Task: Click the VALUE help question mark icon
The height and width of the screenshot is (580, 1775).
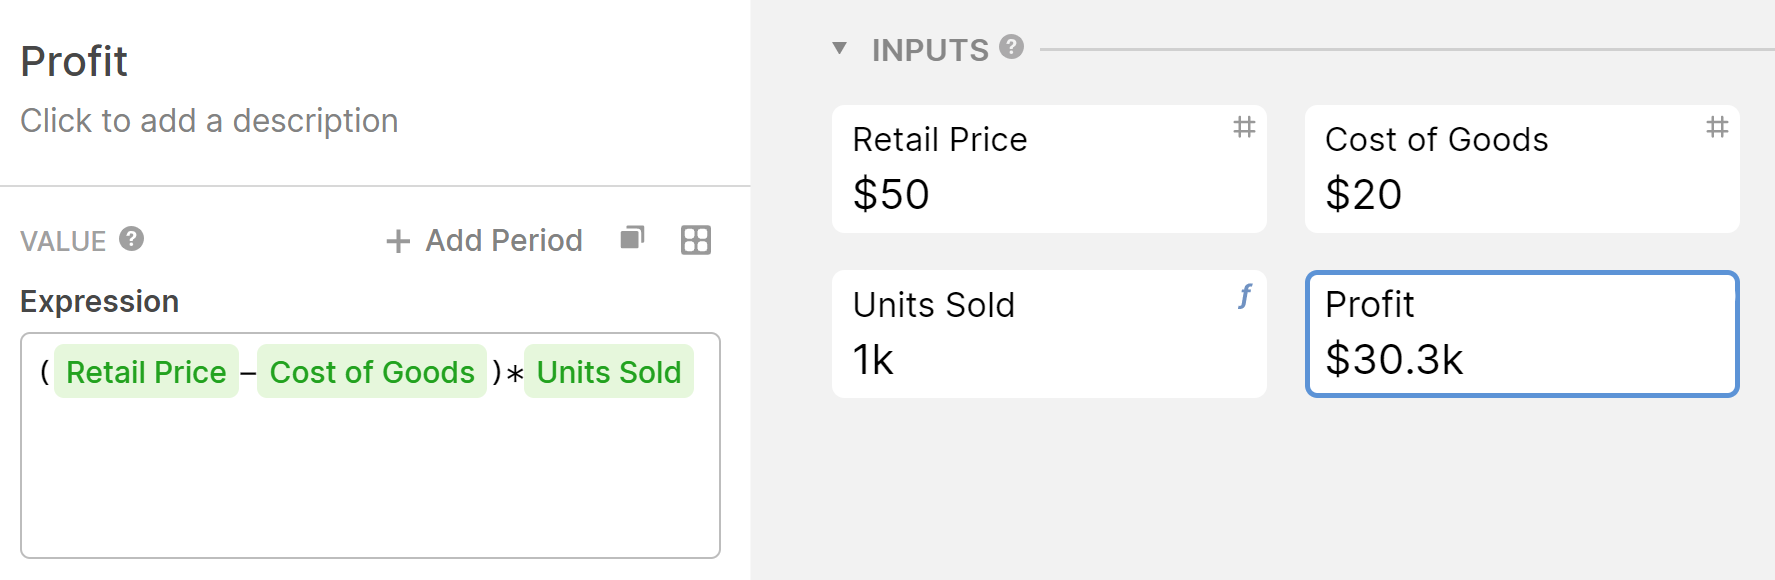Action: (x=131, y=239)
